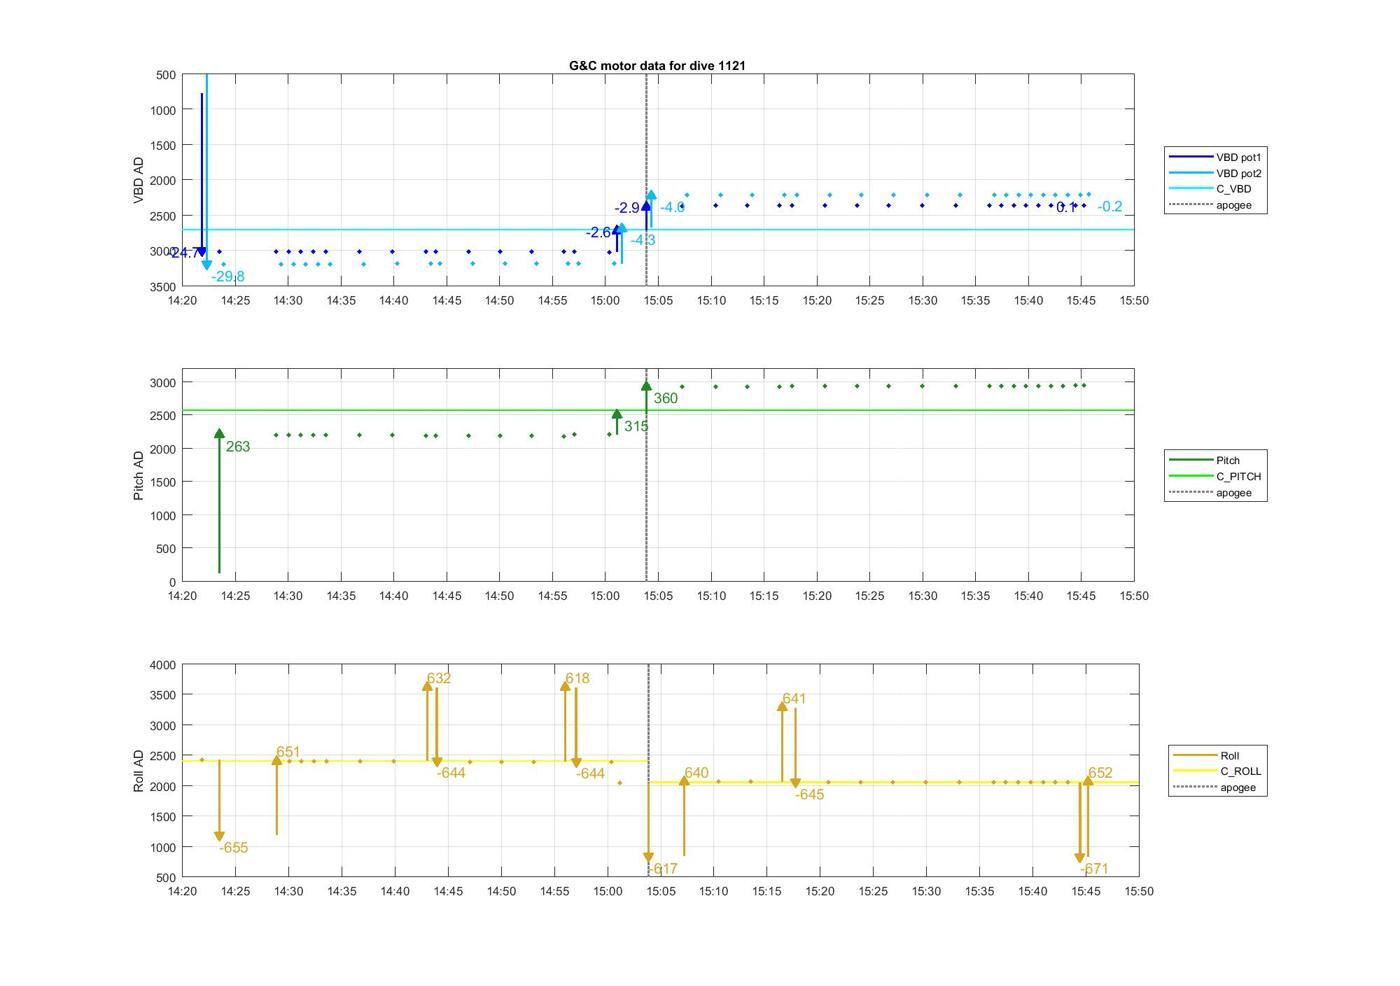Click the "14:20" tick under the Roll plot

[182, 891]
